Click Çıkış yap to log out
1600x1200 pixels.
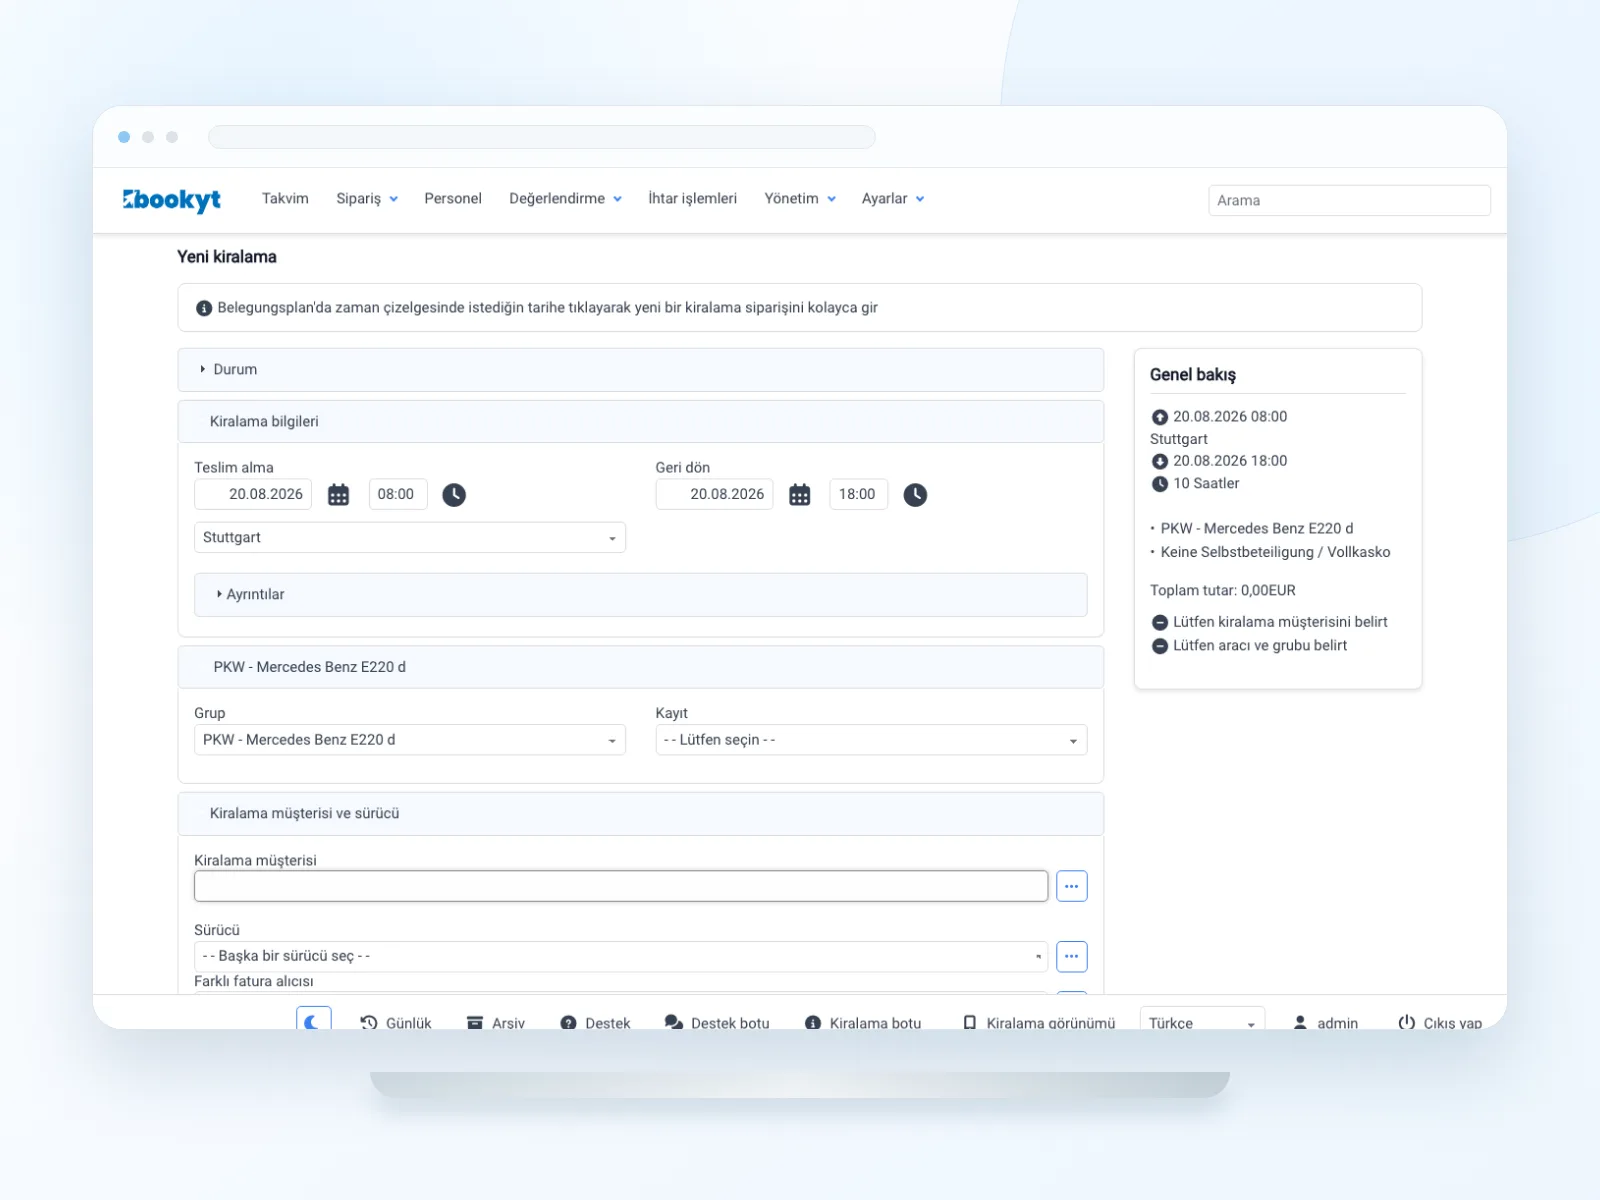pyautogui.click(x=1440, y=1023)
